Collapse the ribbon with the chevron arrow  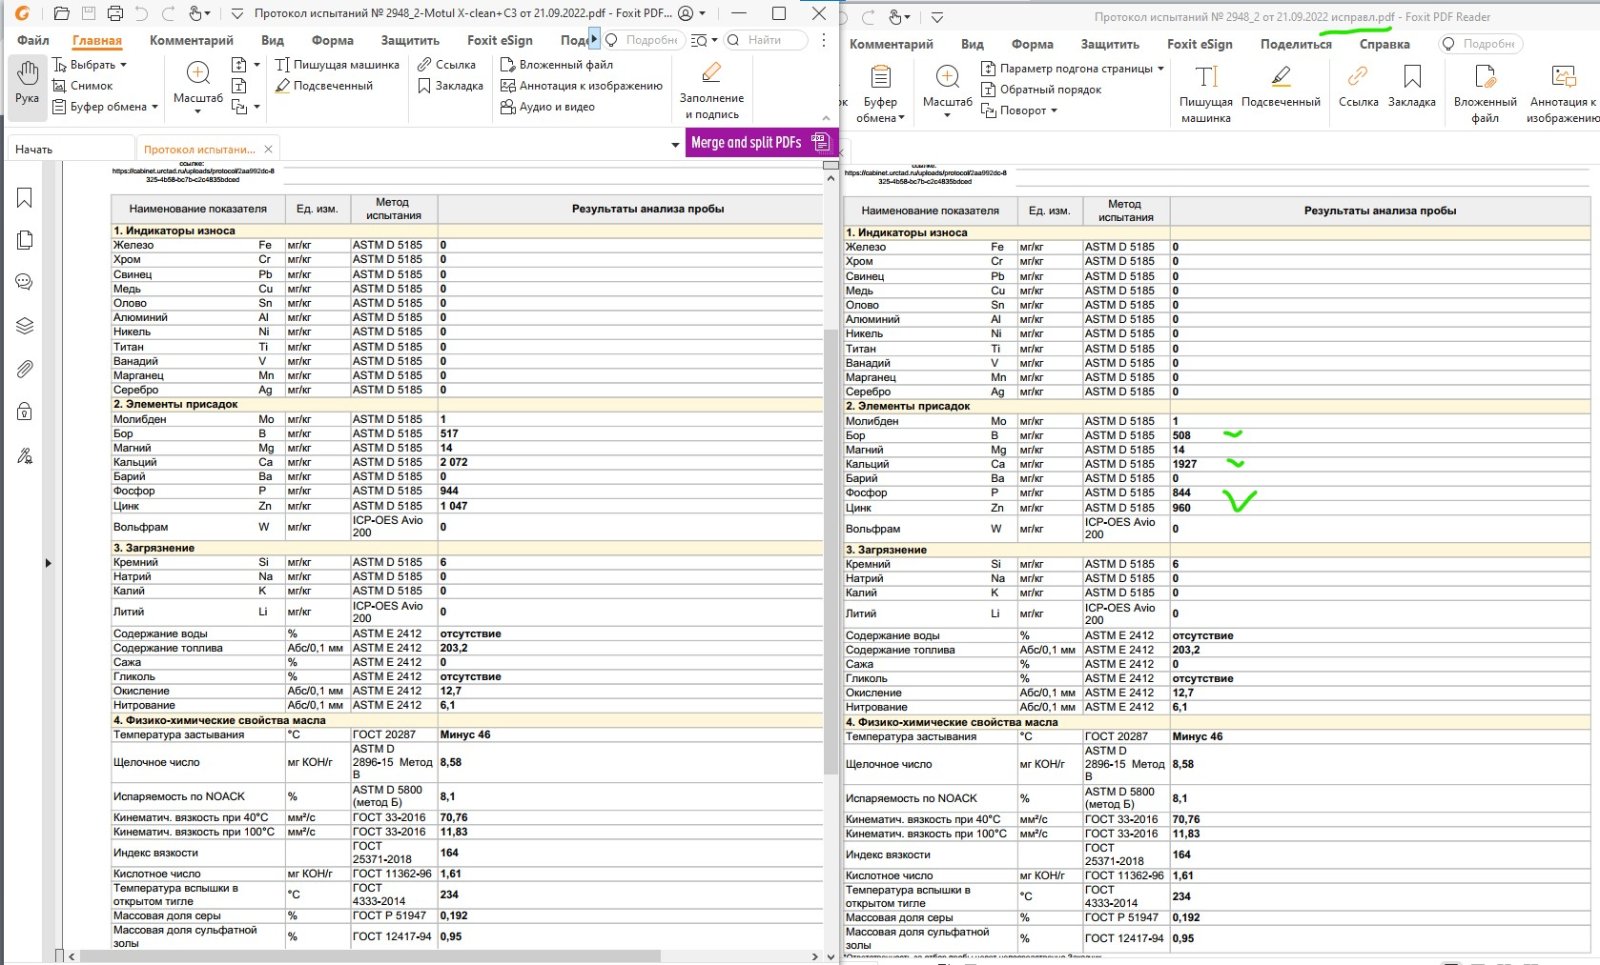(x=826, y=118)
